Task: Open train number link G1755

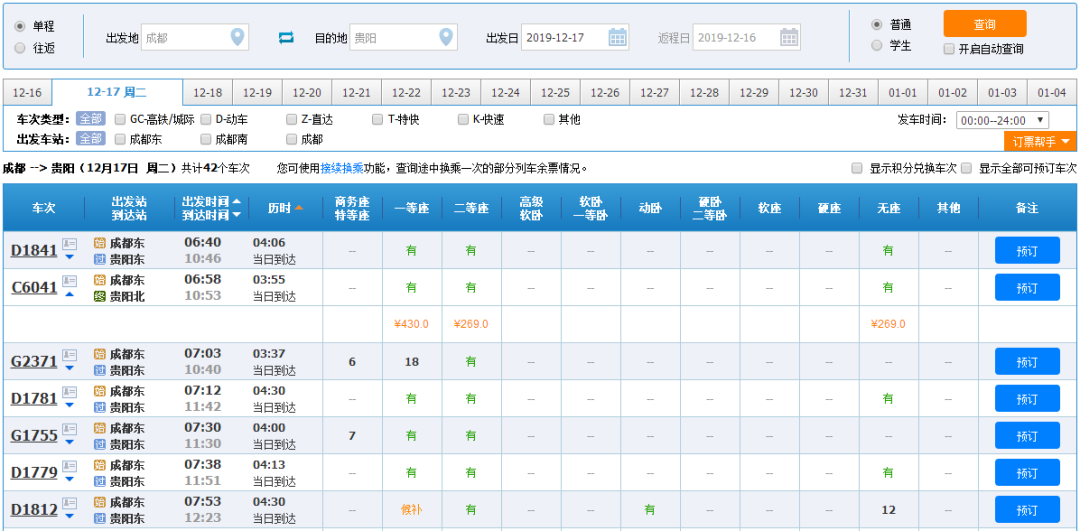Action: click(x=34, y=435)
